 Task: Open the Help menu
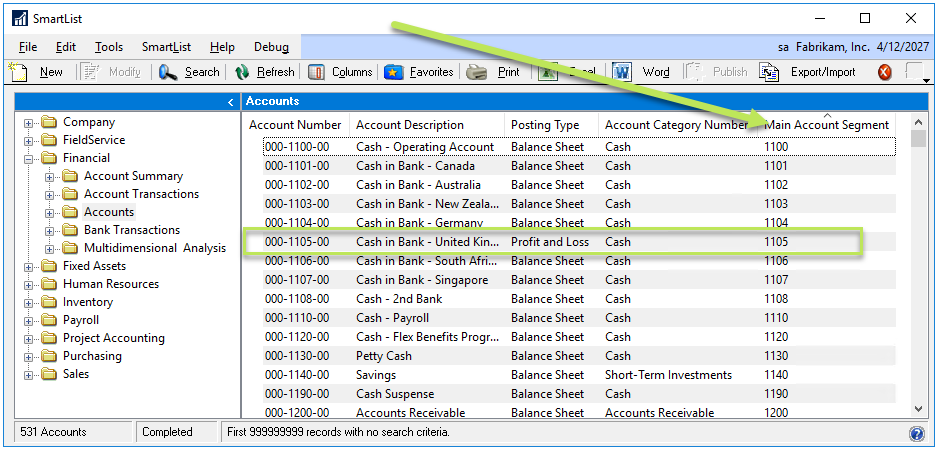pos(222,47)
